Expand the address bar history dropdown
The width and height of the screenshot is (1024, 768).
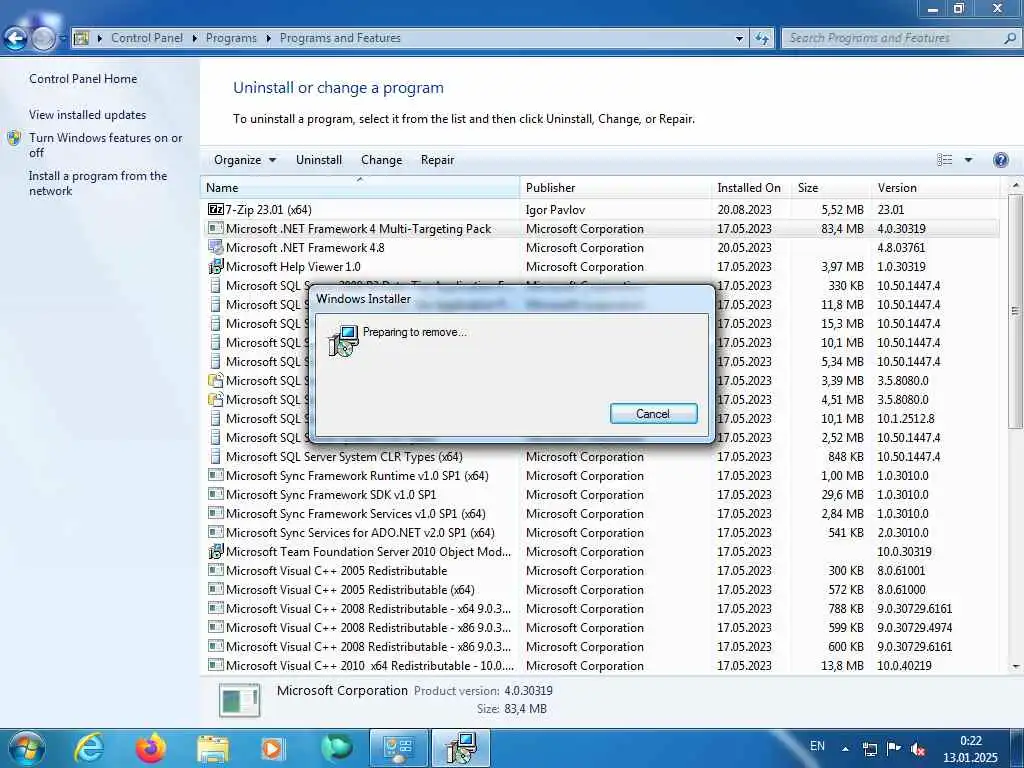pos(739,39)
